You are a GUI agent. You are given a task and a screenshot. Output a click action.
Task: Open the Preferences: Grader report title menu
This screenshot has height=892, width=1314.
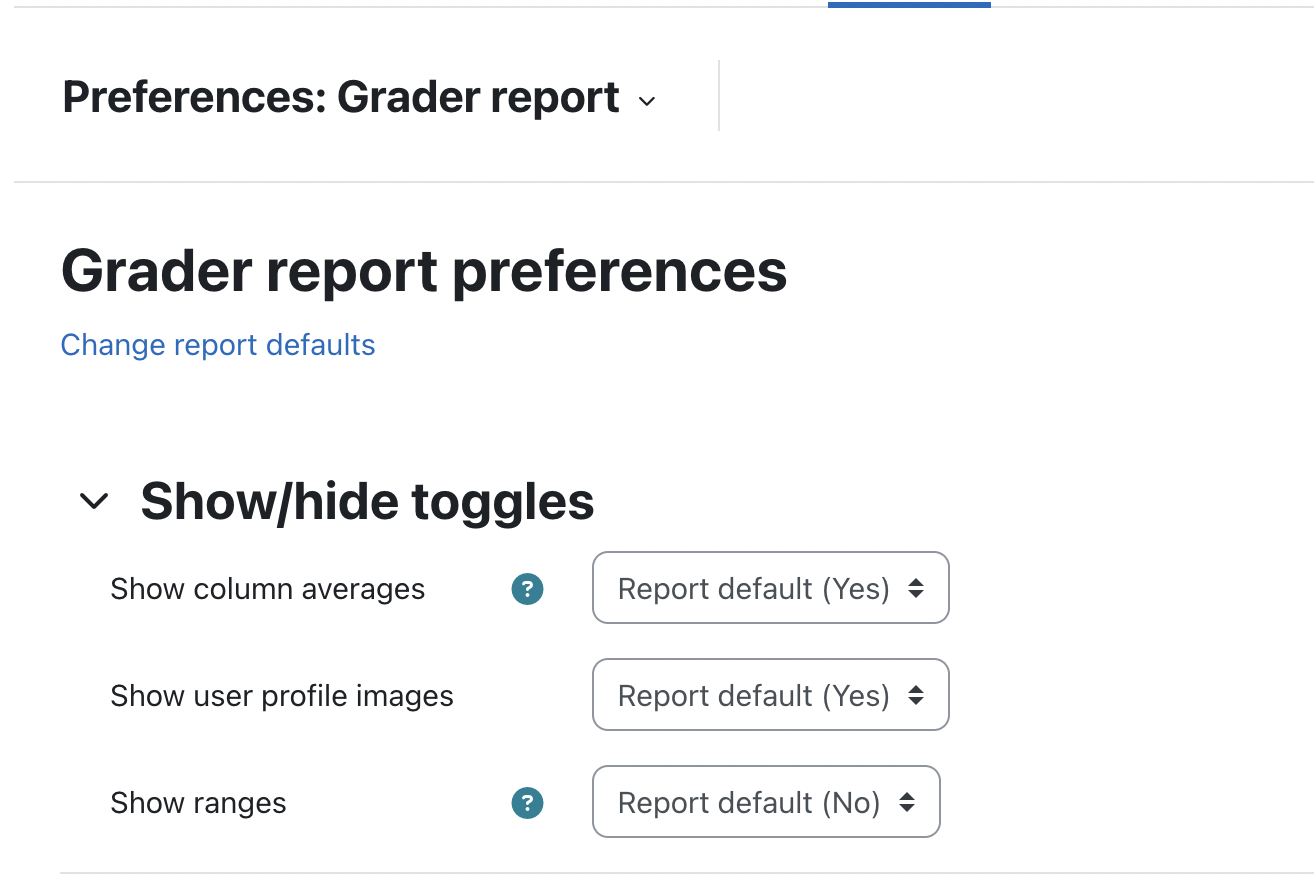pyautogui.click(x=359, y=98)
